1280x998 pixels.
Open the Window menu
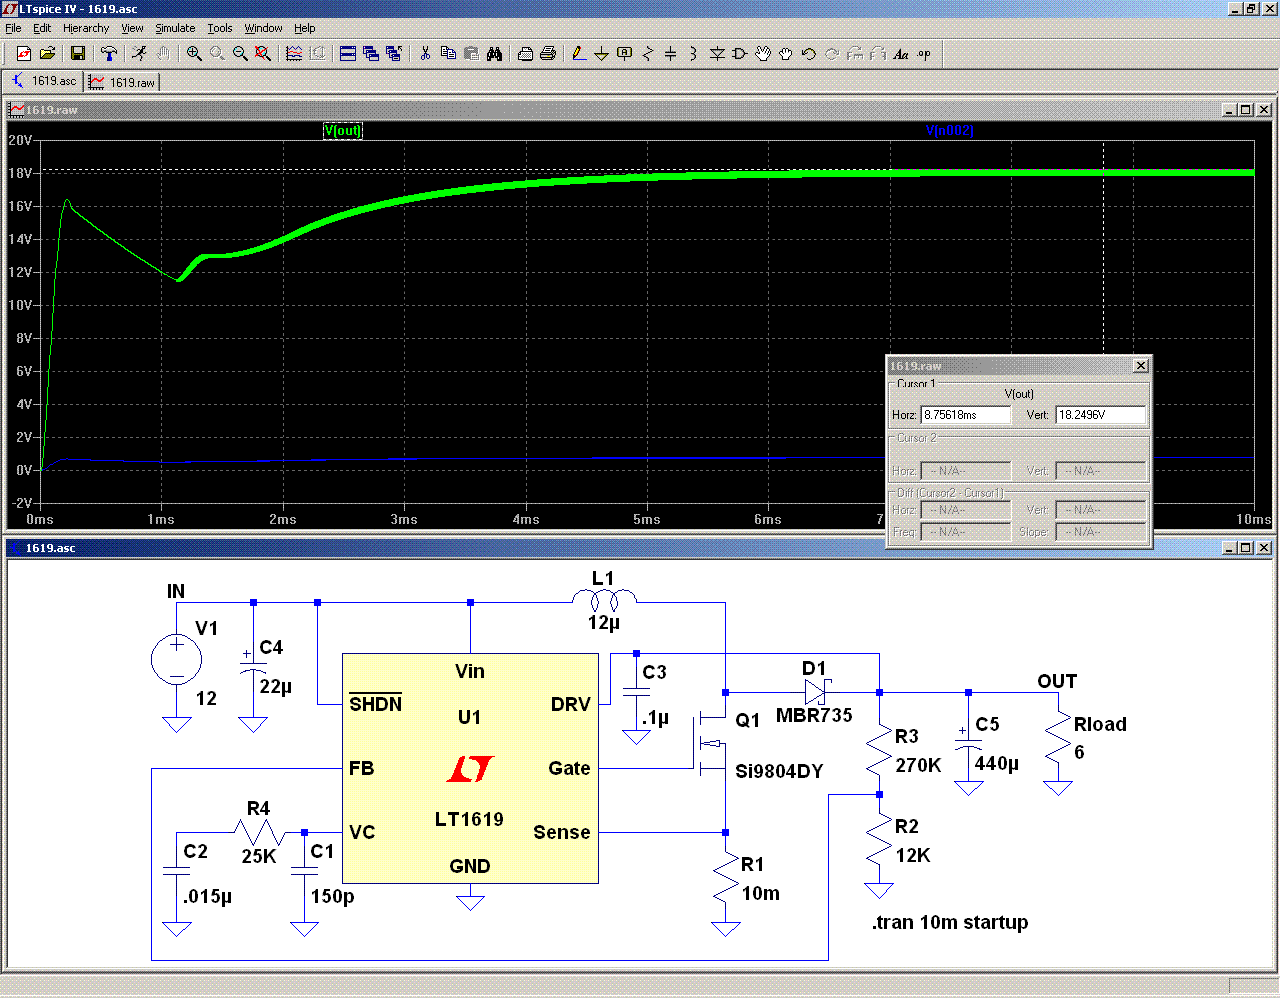pos(264,28)
